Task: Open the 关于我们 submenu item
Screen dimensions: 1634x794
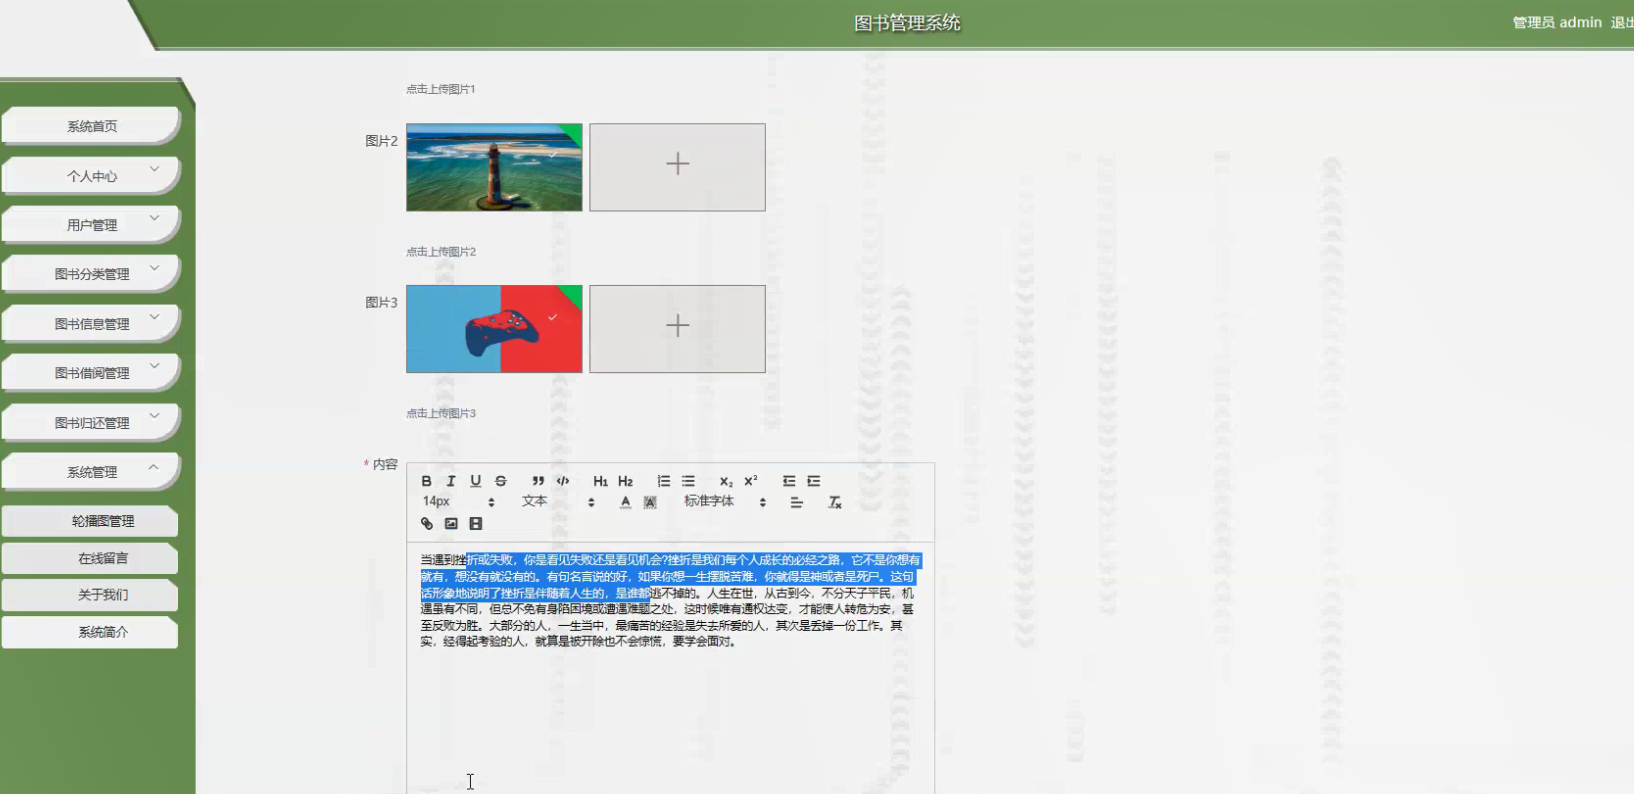Action: (x=90, y=595)
